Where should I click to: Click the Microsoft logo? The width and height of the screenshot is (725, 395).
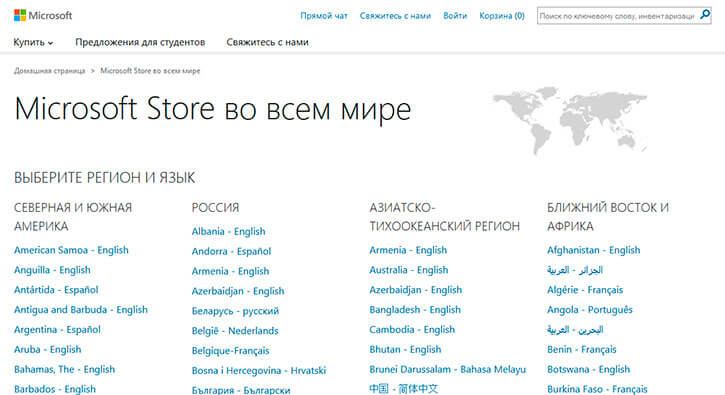43,15
